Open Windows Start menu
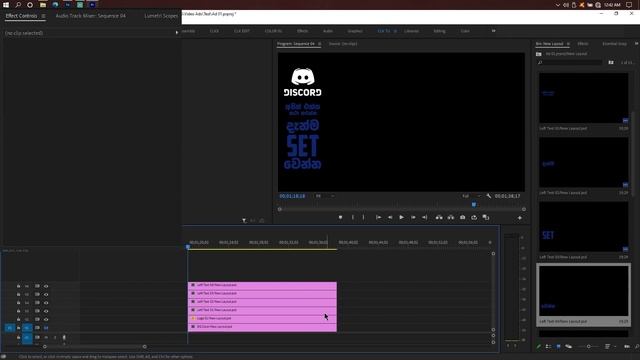 coord(6,4)
